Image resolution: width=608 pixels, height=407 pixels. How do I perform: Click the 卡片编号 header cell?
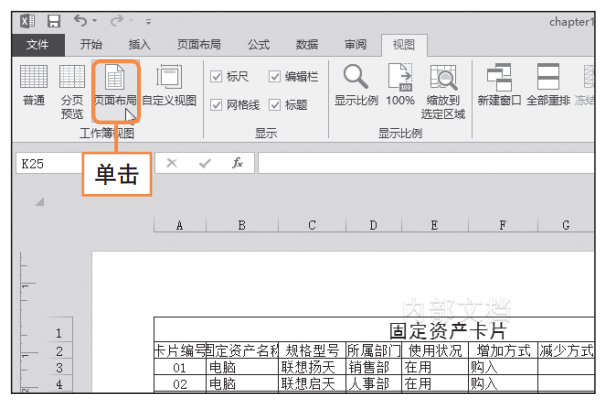tap(180, 351)
